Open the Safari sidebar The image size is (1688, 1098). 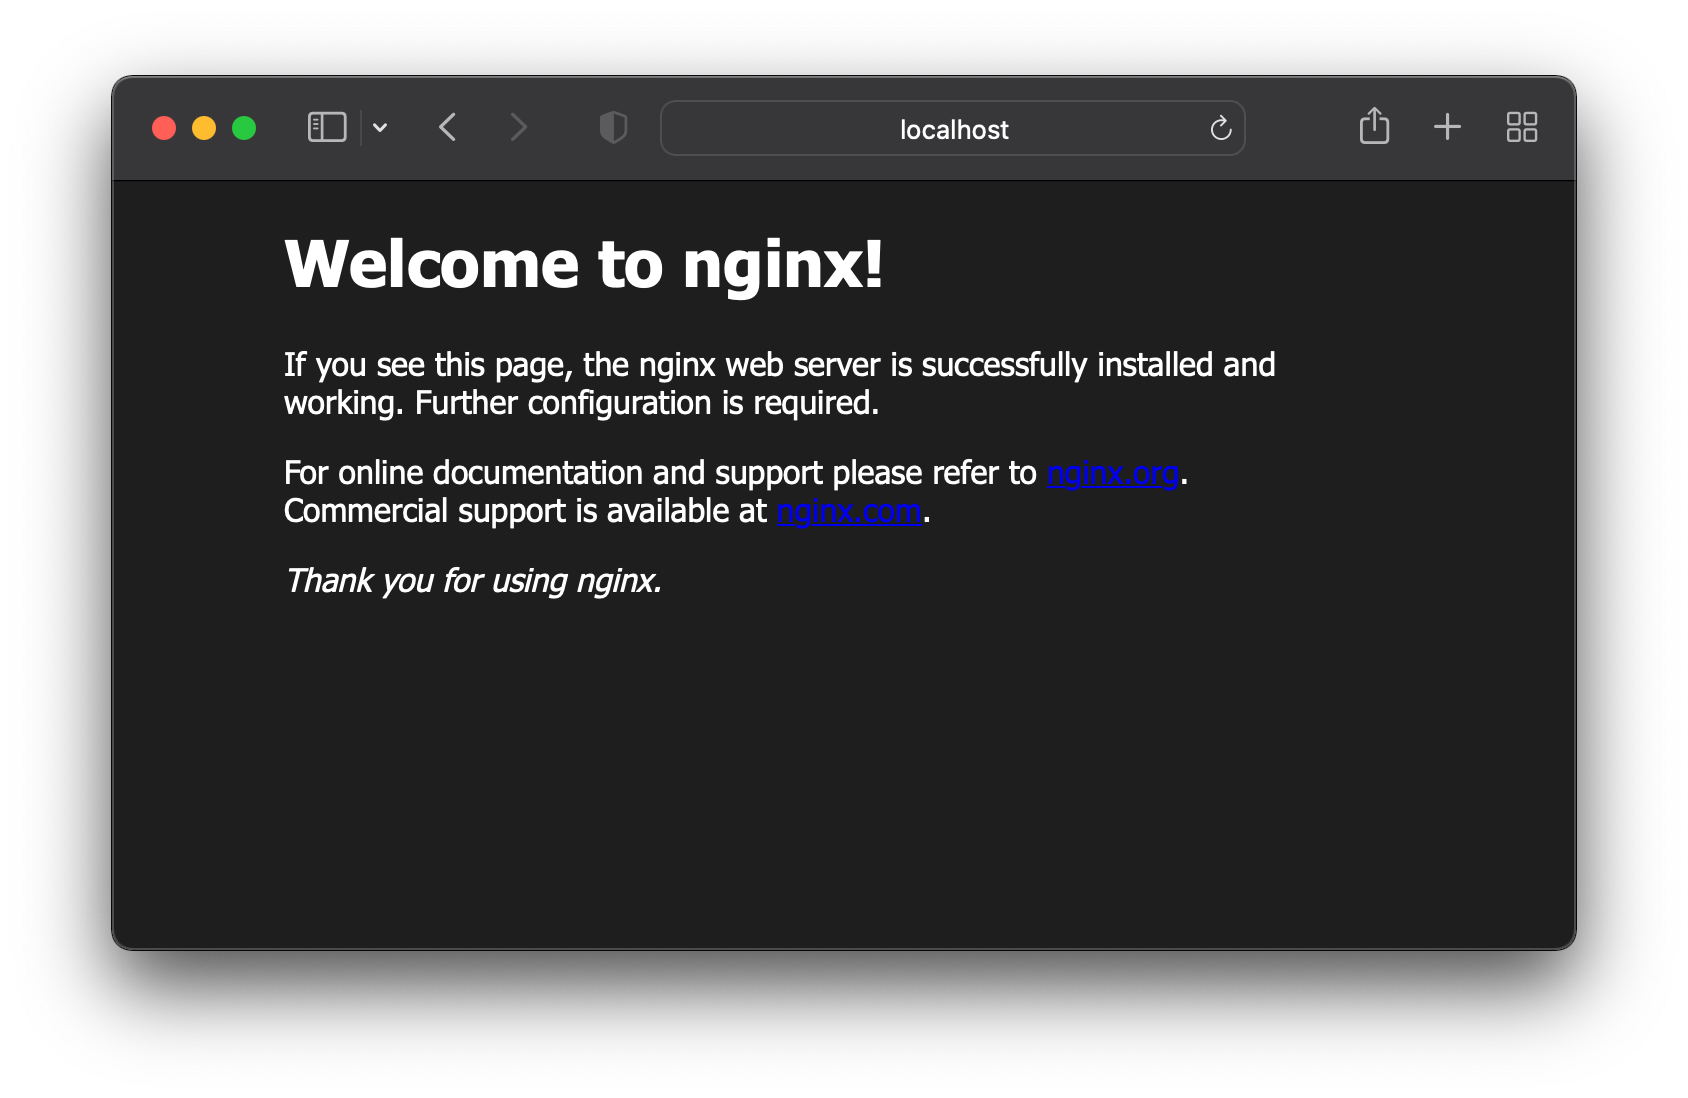coord(325,127)
